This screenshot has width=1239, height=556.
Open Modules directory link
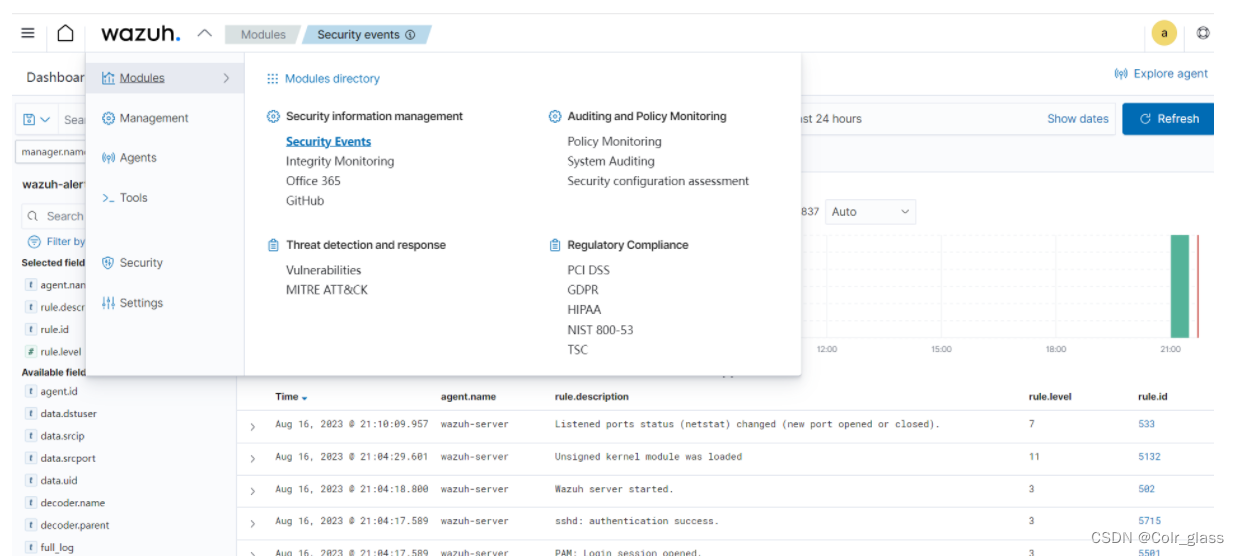coord(332,79)
